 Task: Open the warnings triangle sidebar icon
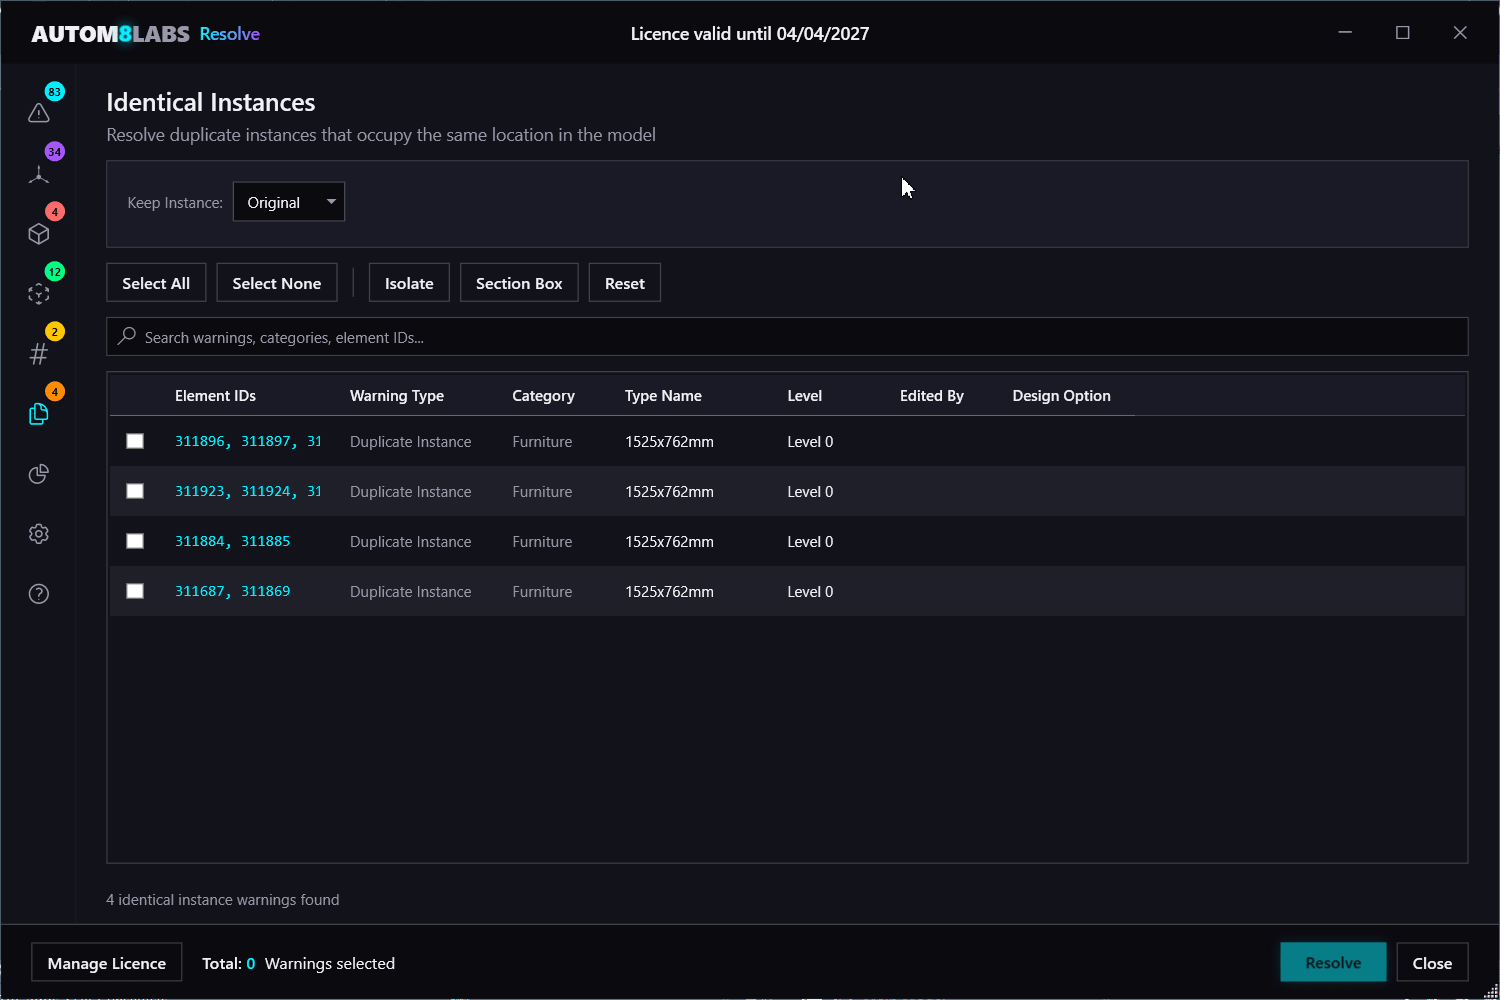click(x=39, y=113)
